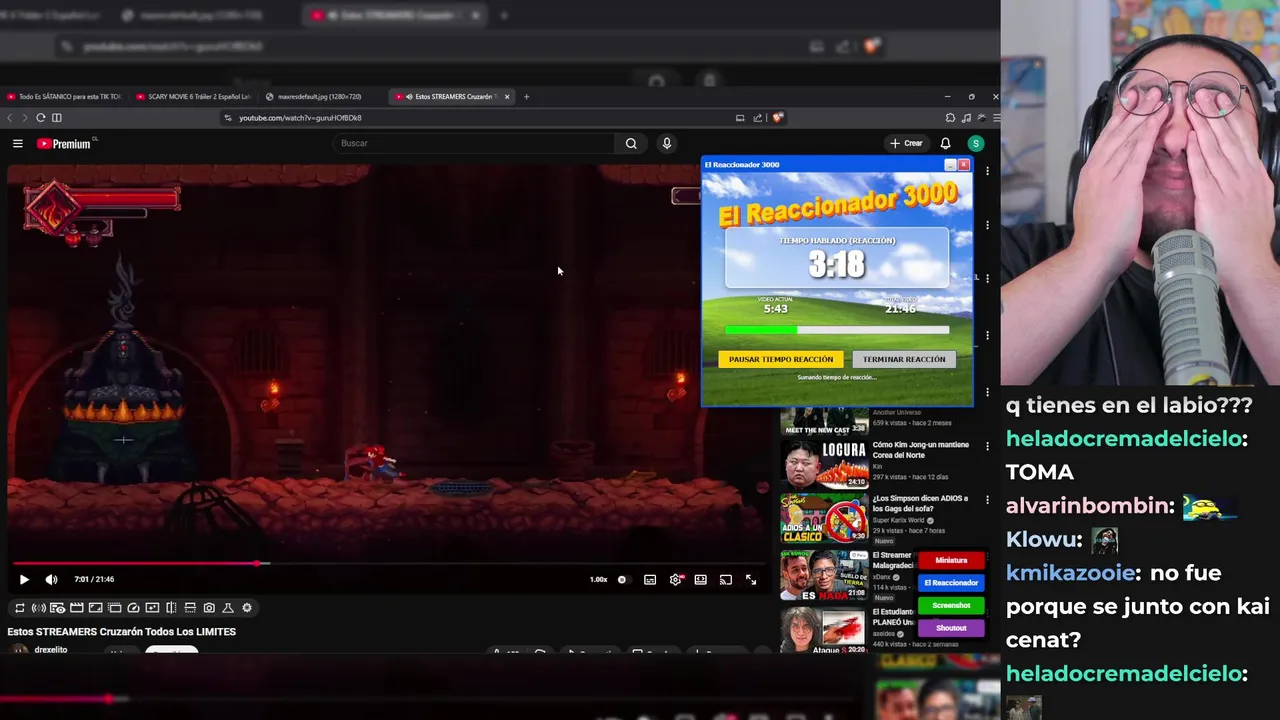Click the audio boost waves icon
This screenshot has height=720, width=1280.
click(38, 608)
